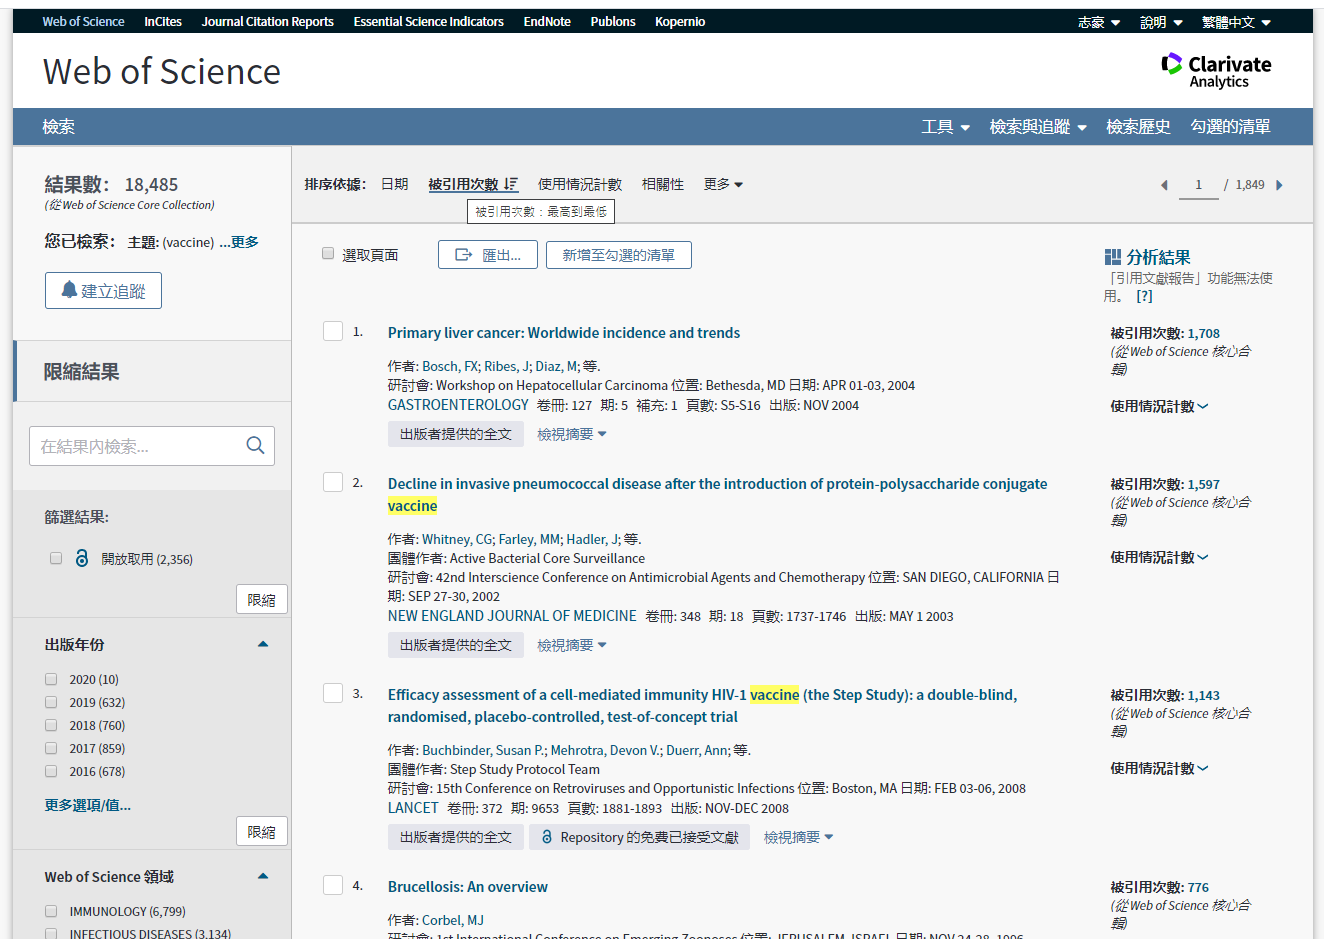Open Journal Citation Reports tab
This screenshot has width=1324, height=939.
(x=267, y=22)
